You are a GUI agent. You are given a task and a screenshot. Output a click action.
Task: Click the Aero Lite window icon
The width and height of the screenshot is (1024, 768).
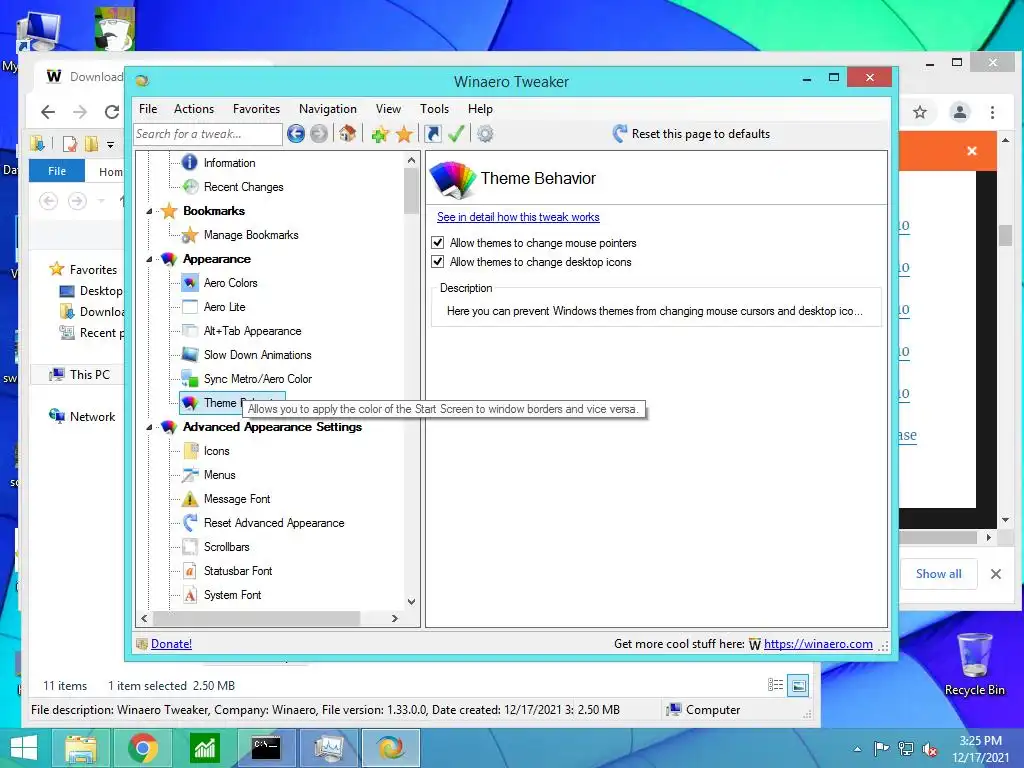pyautogui.click(x=190, y=306)
